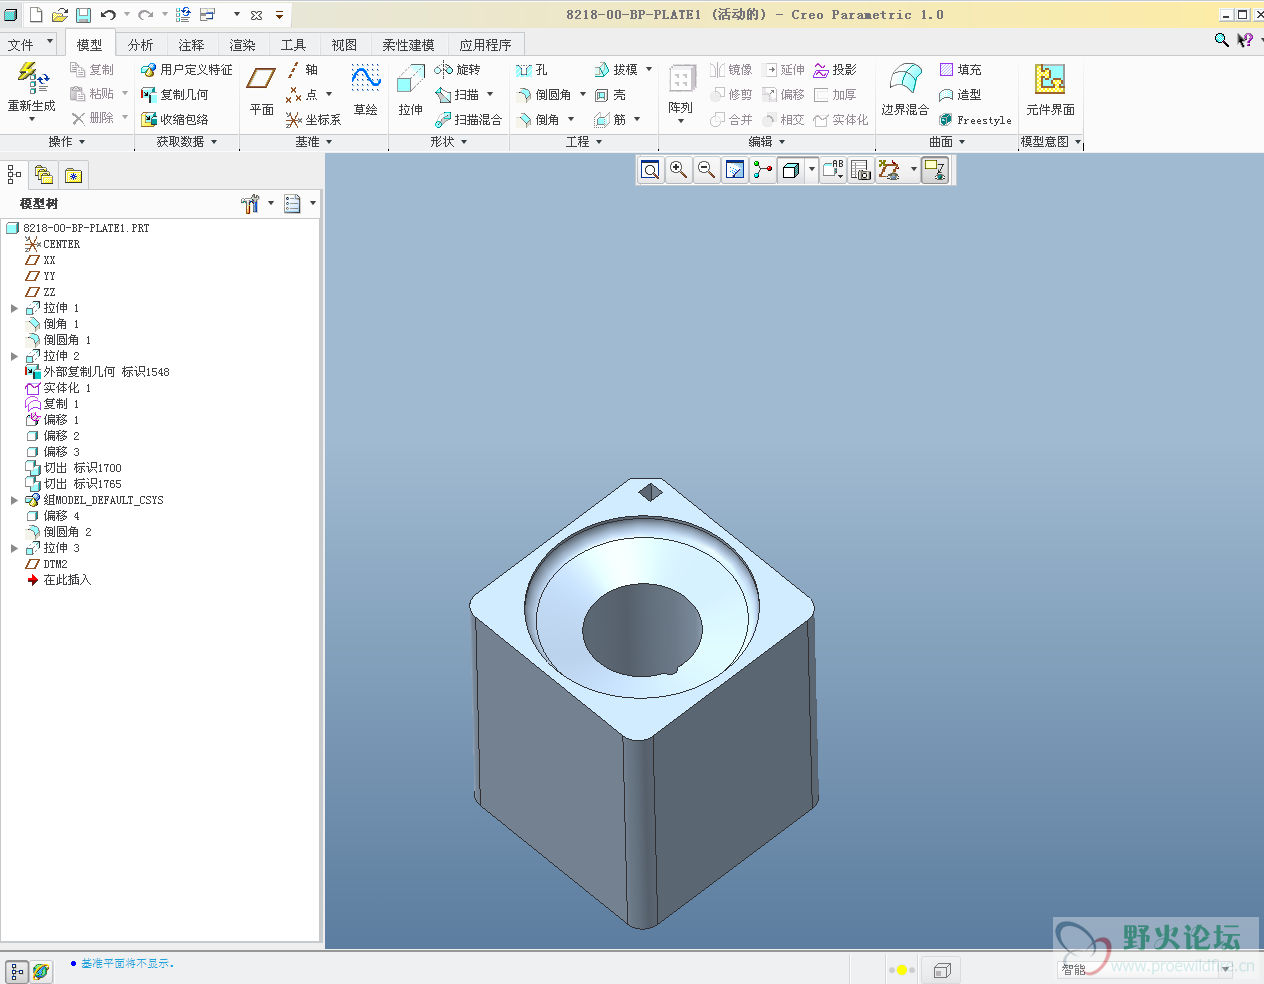The image size is (1264, 984).
Task: Click the Regenerate (重新生成) icon
Action: coord(31,90)
